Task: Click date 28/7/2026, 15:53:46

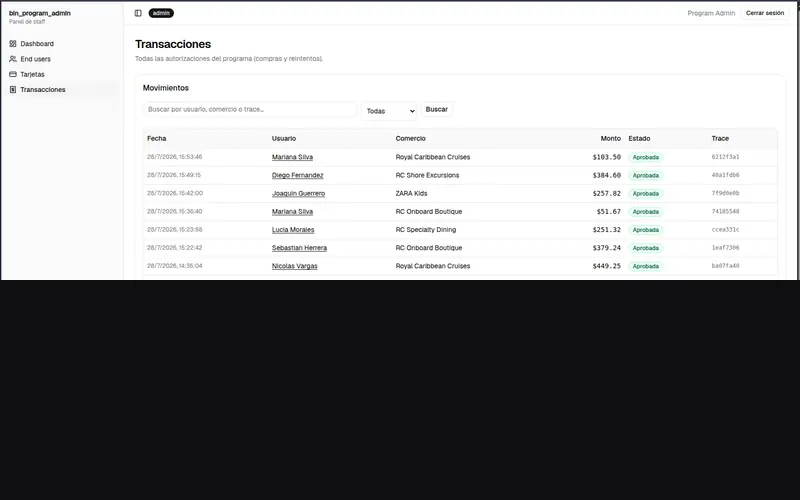Action: pos(174,157)
